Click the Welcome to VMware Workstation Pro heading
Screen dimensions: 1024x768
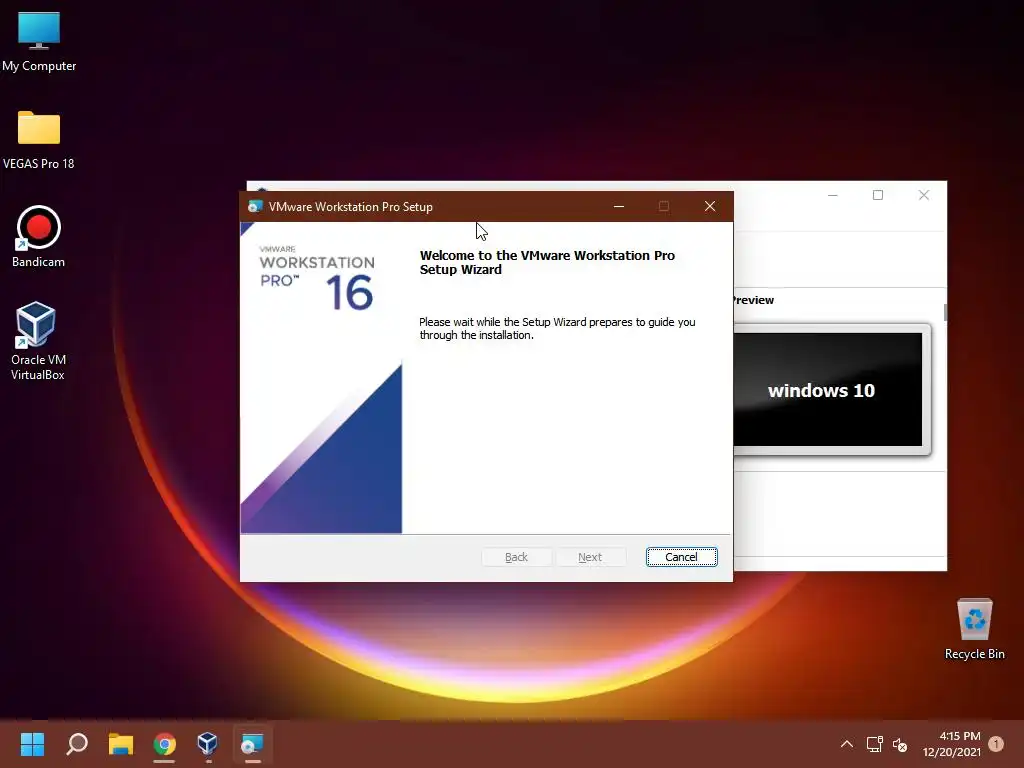547,263
